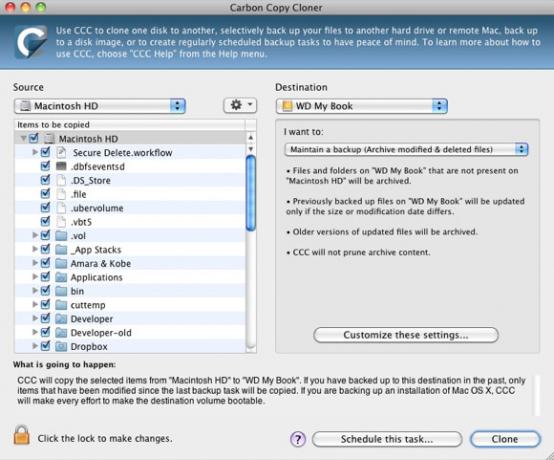Click Schedule this task button
The width and height of the screenshot is (554, 460).
pyautogui.click(x=387, y=439)
